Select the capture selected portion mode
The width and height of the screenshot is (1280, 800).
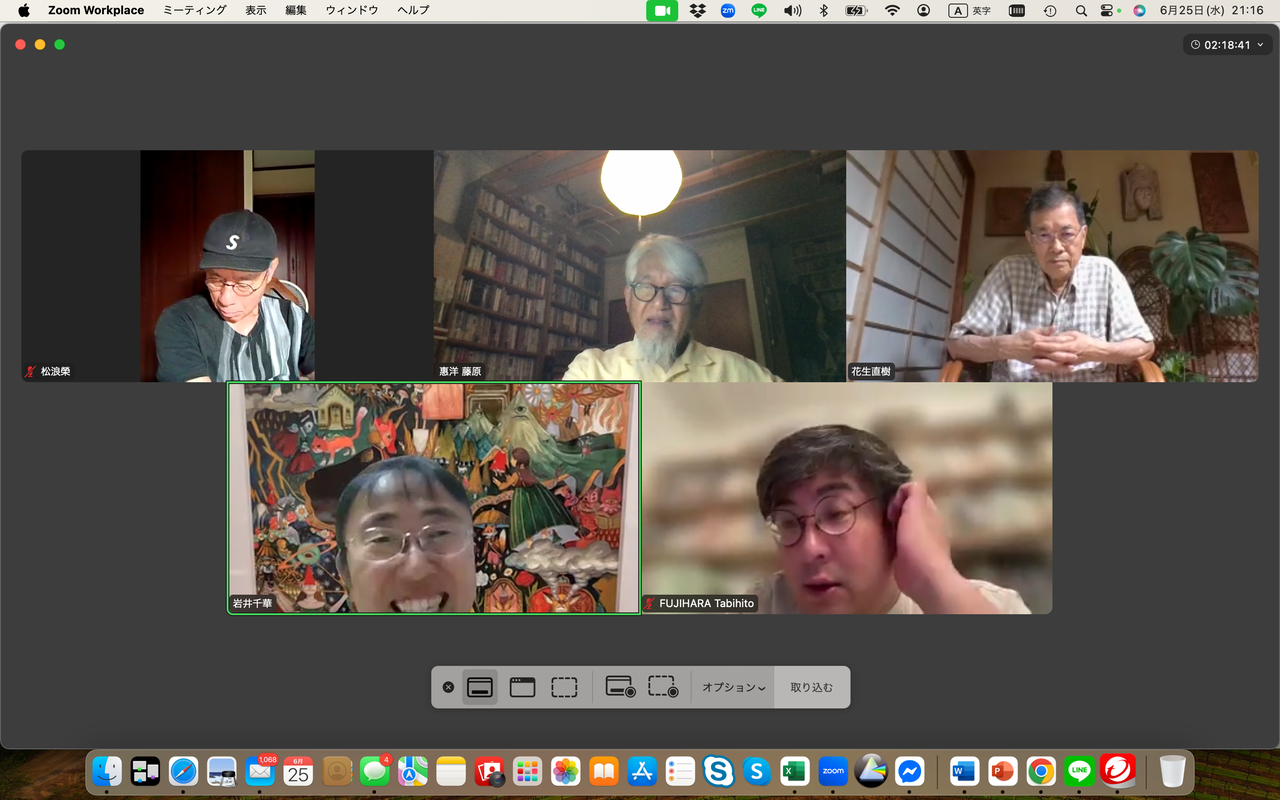pos(565,687)
